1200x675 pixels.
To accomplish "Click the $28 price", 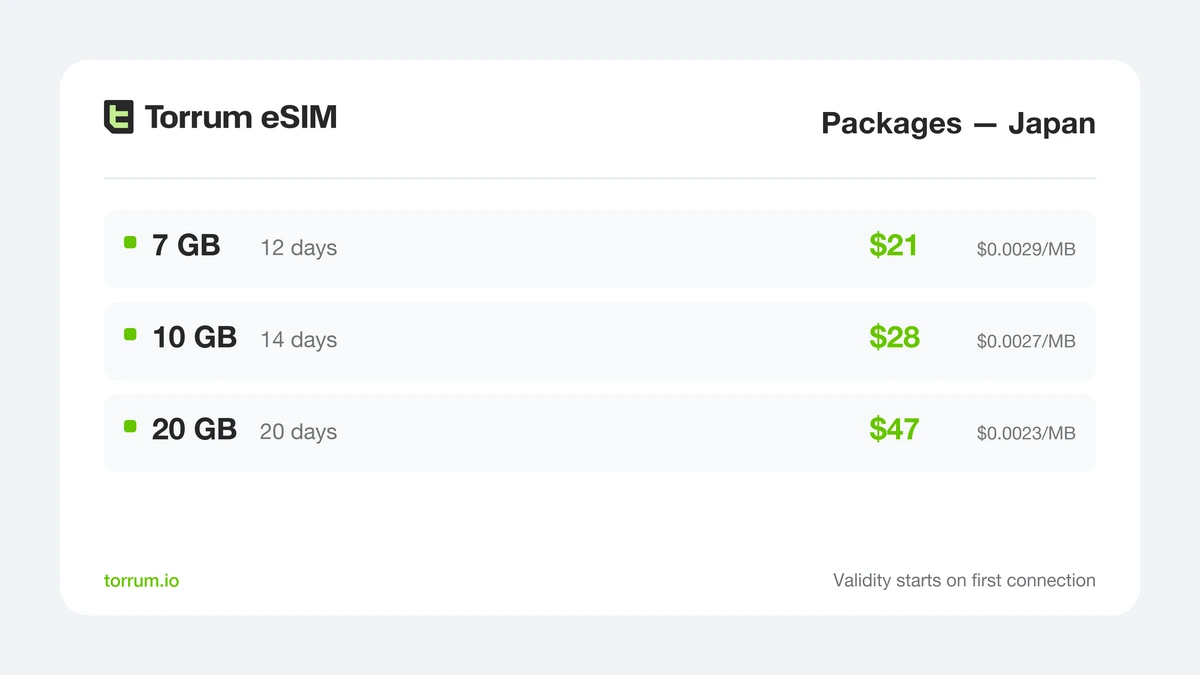I will (x=894, y=337).
